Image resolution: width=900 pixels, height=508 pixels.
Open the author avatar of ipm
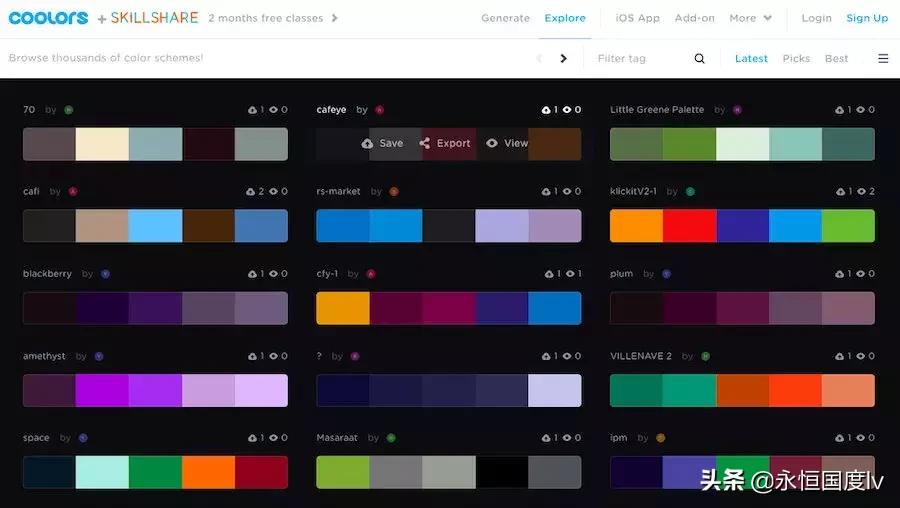[x=661, y=438]
